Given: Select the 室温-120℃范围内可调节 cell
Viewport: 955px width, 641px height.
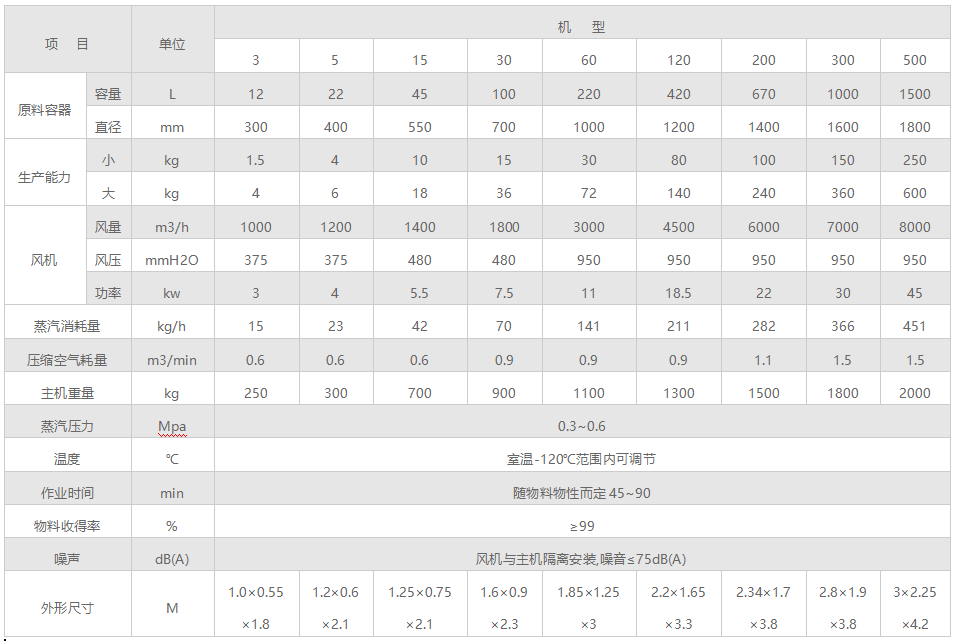Looking at the screenshot, I should [x=581, y=460].
